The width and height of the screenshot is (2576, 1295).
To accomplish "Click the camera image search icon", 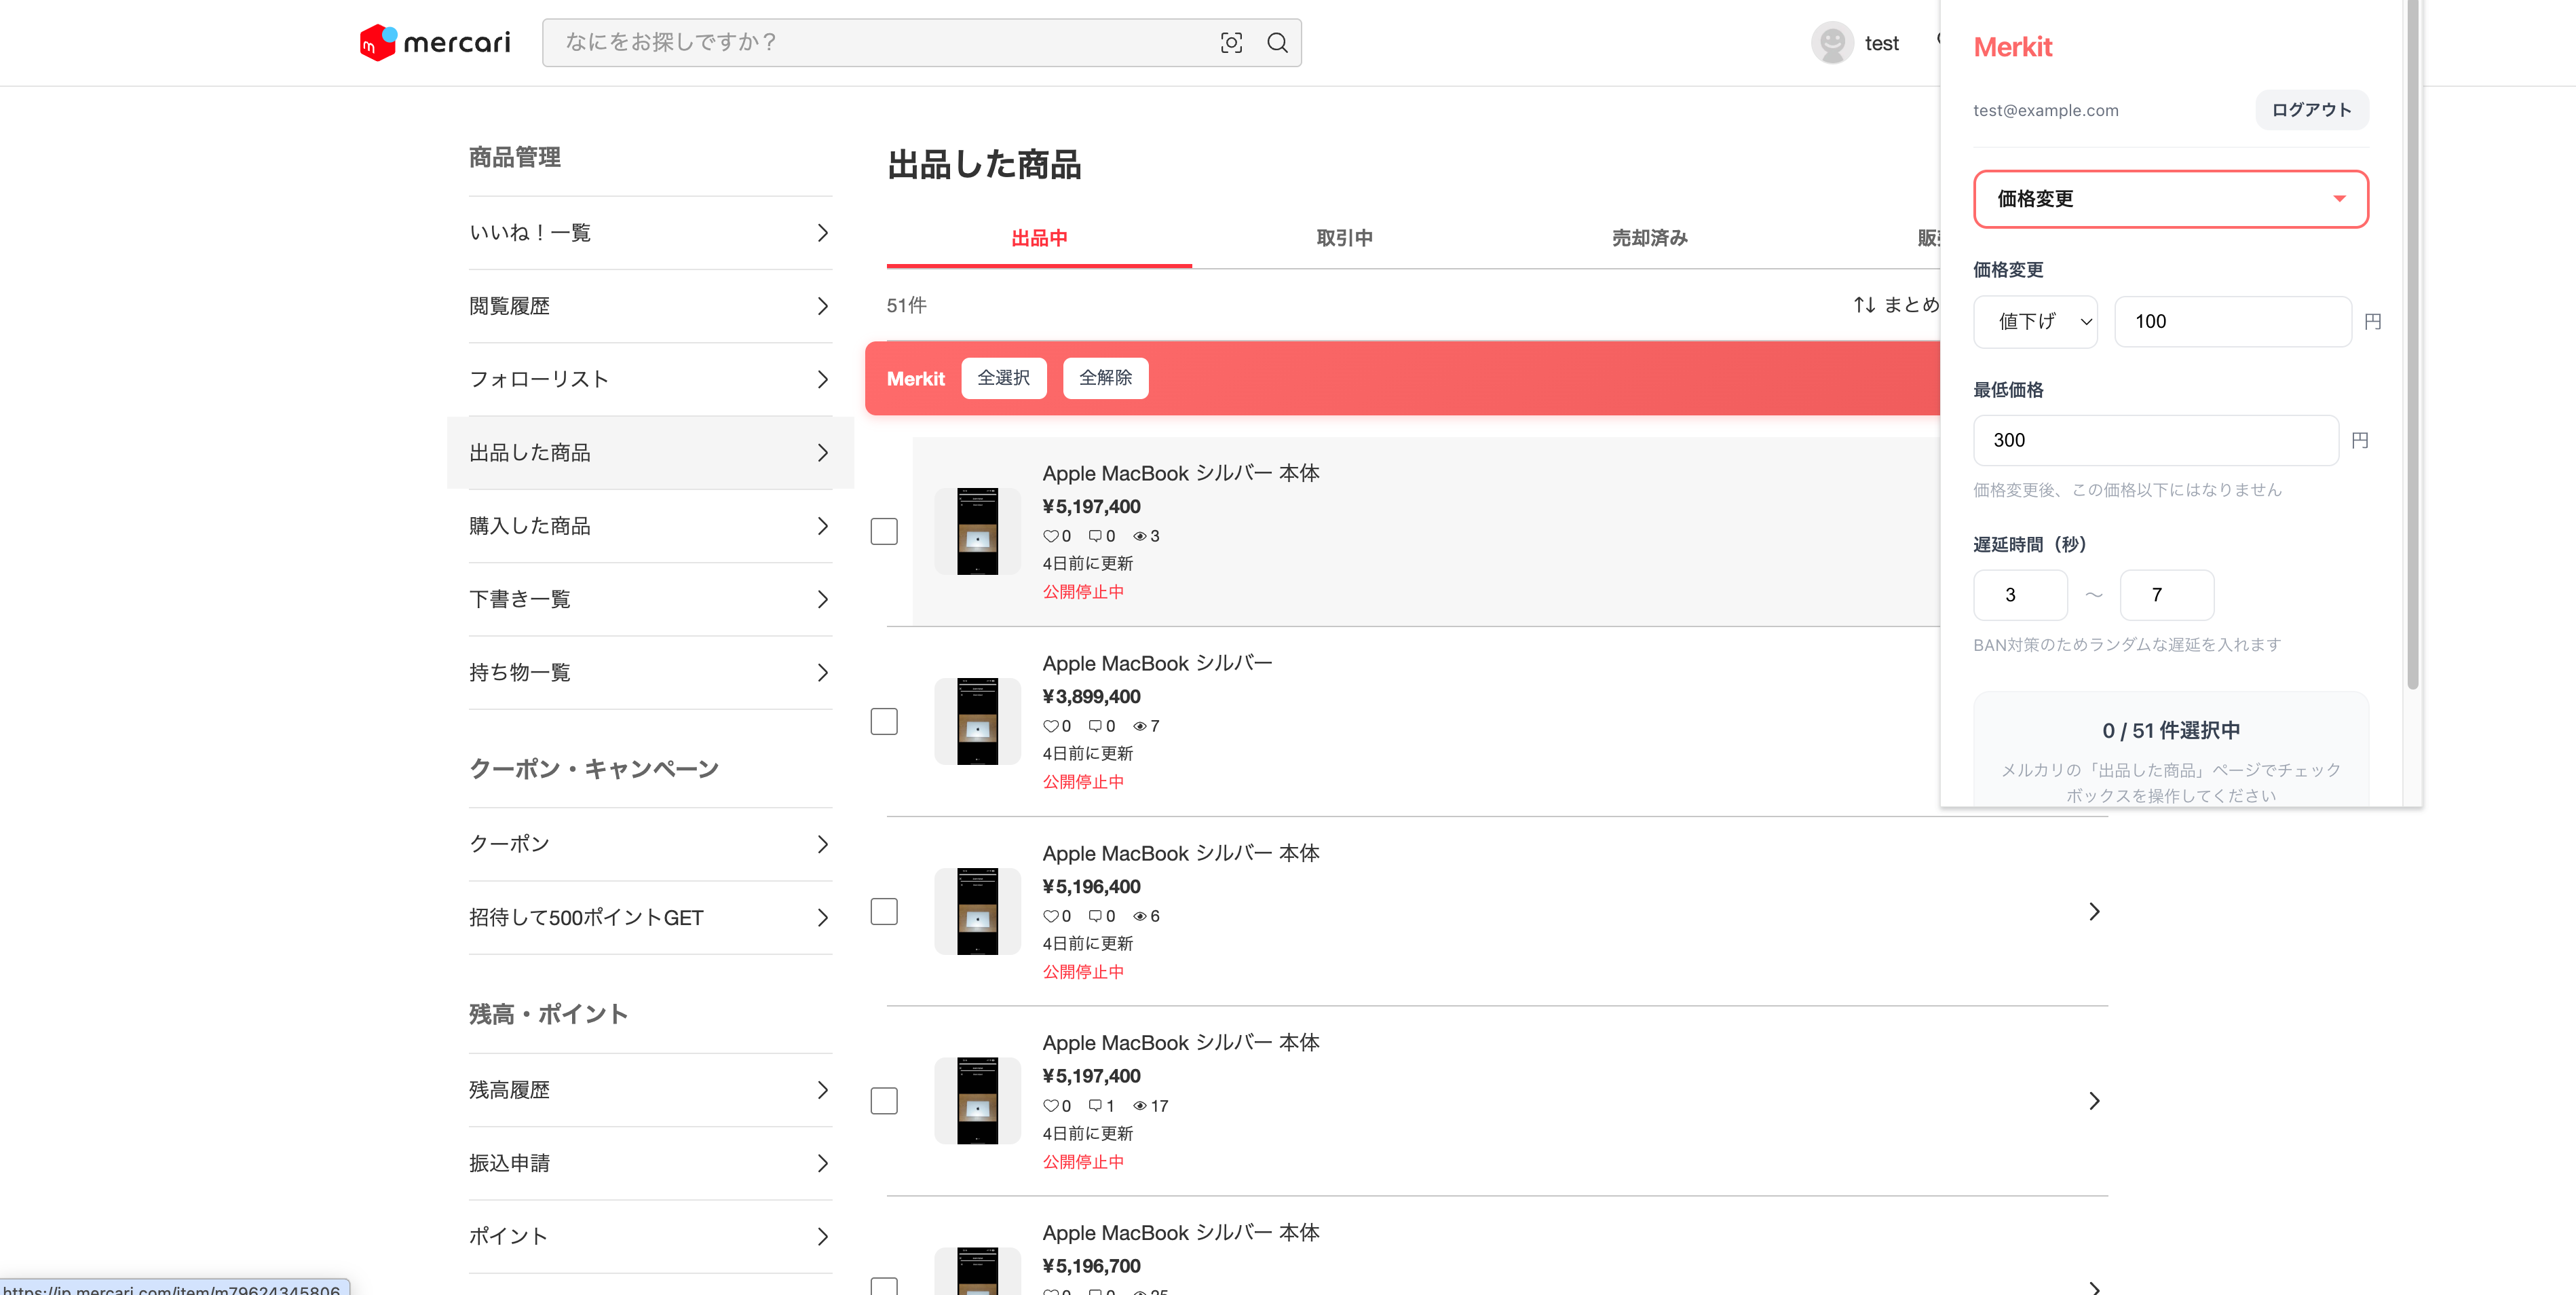I will pos(1231,43).
